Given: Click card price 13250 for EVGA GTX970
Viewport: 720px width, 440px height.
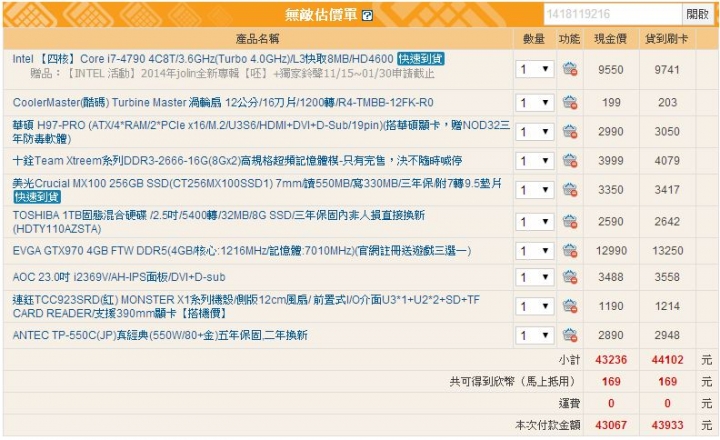Looking at the screenshot, I should (x=667, y=251).
